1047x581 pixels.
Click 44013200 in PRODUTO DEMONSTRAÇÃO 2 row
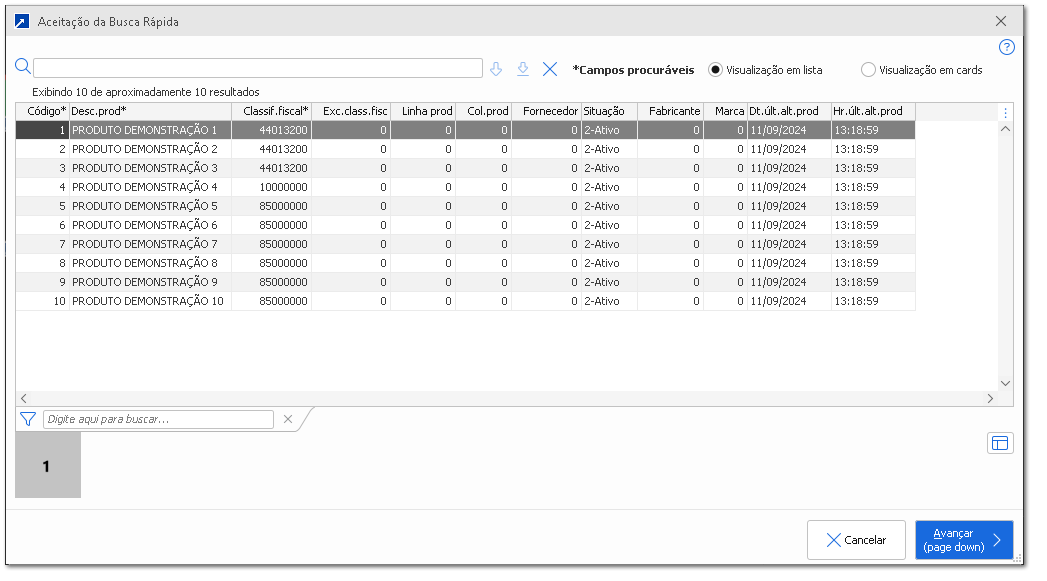tap(272, 149)
